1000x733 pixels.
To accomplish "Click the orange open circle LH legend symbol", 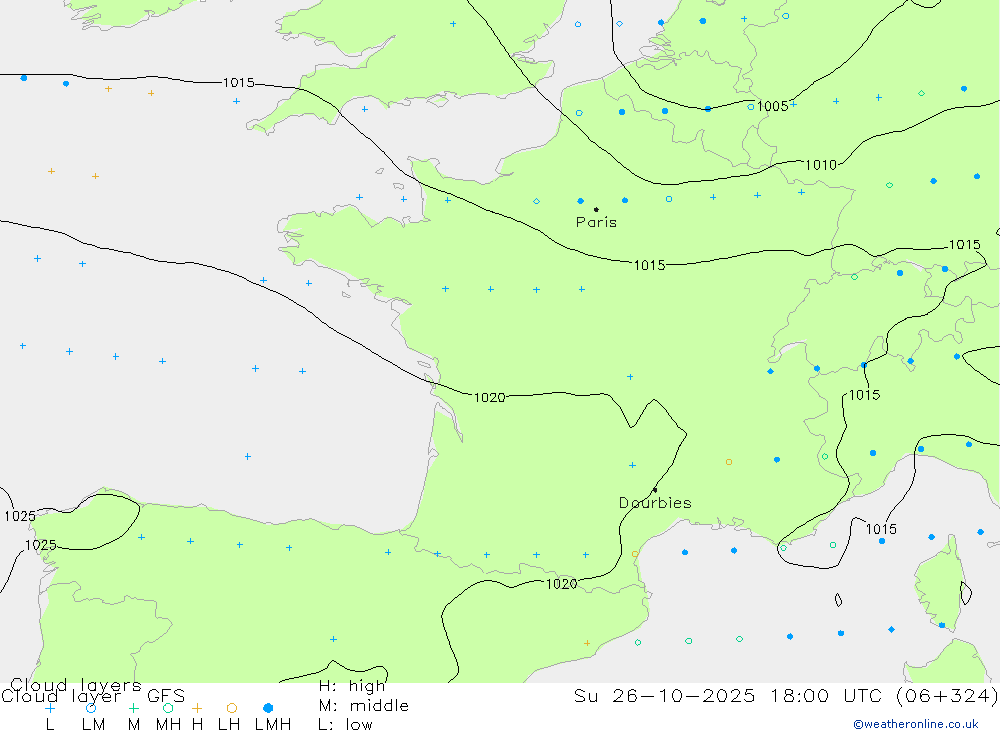I will coord(232,708).
